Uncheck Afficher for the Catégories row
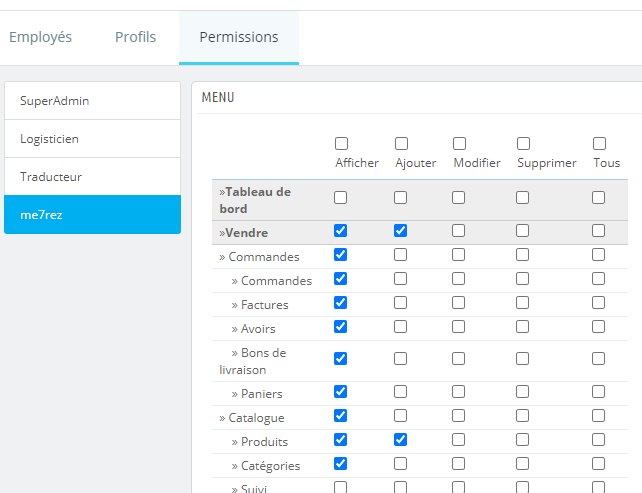The width and height of the screenshot is (642, 493). 341,464
